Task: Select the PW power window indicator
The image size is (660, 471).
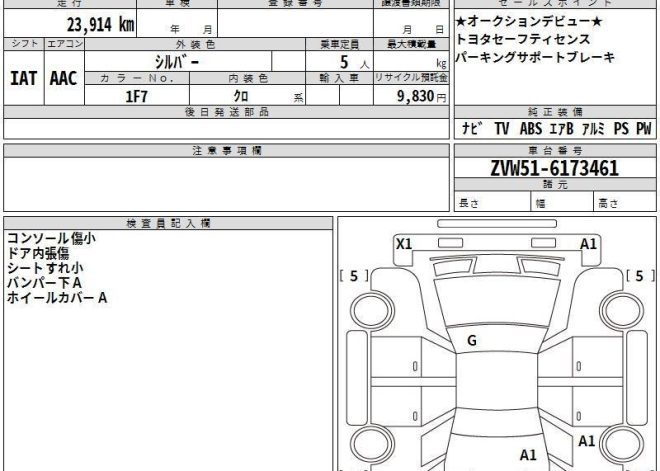Action: (x=643, y=128)
